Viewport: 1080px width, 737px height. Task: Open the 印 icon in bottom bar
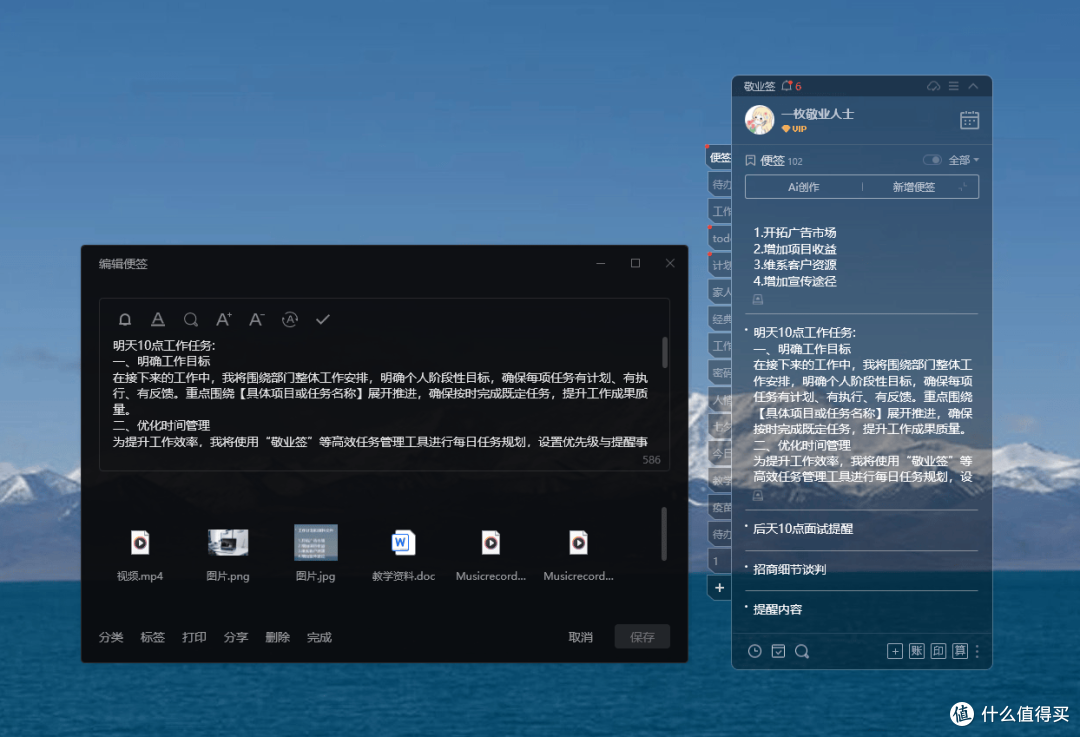point(938,651)
